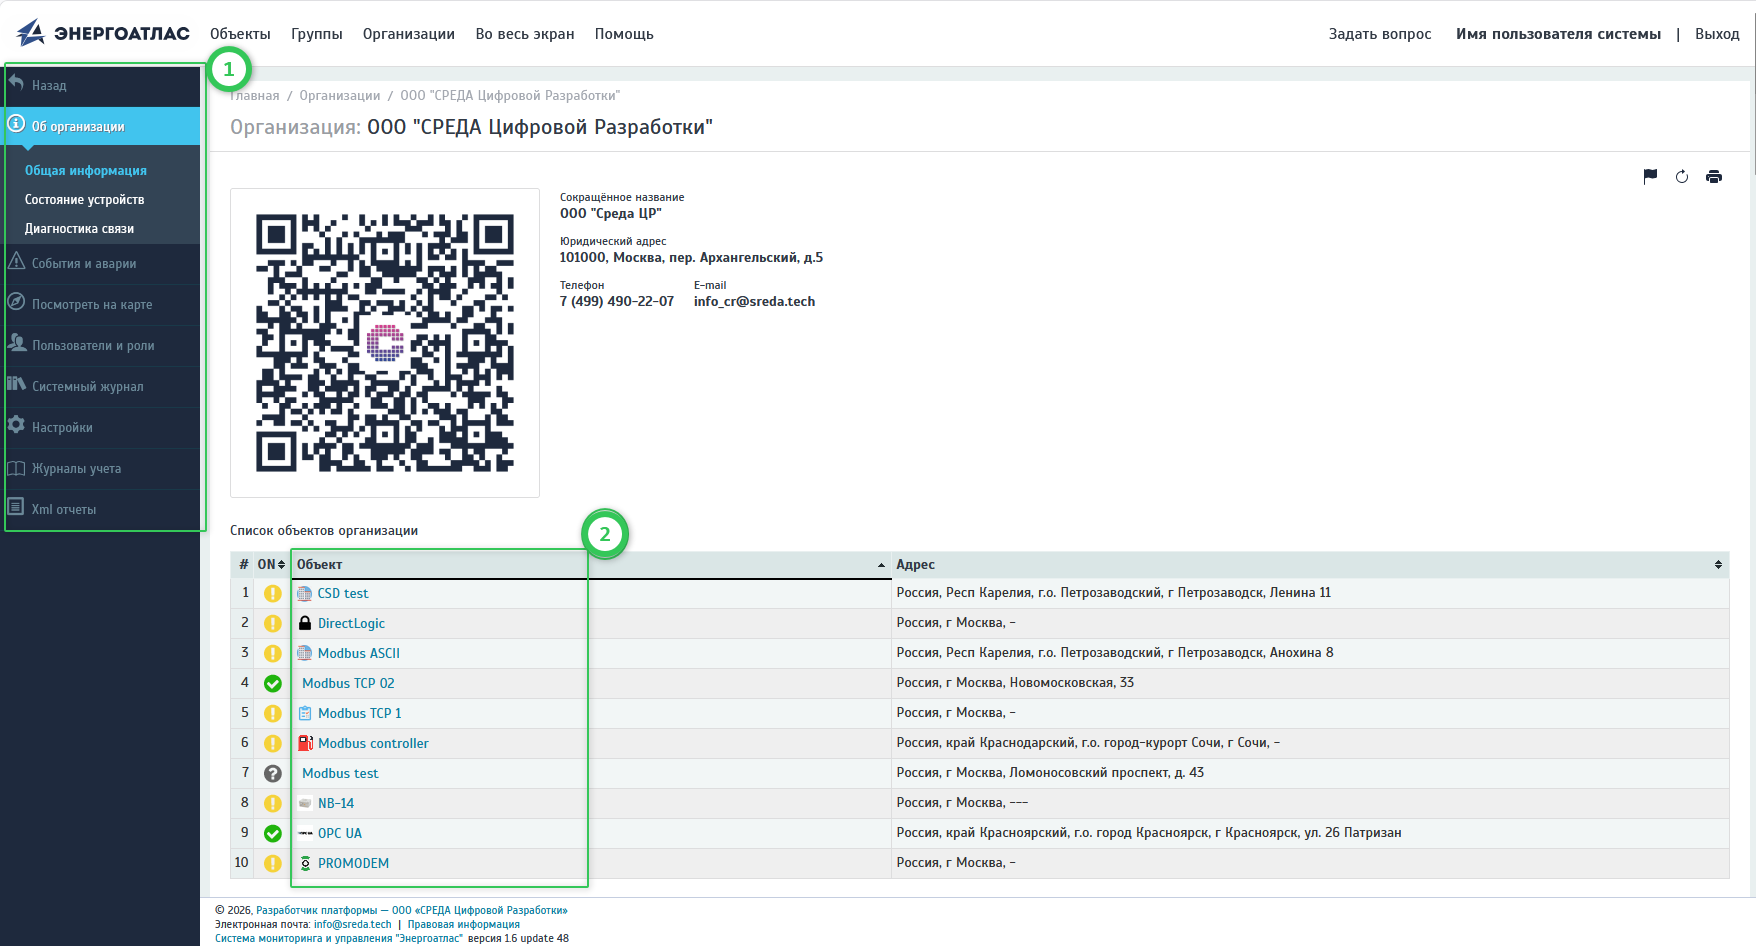Screen dimensions: 1756x946
Task: Sort by the Объект column header
Action: click(590, 565)
